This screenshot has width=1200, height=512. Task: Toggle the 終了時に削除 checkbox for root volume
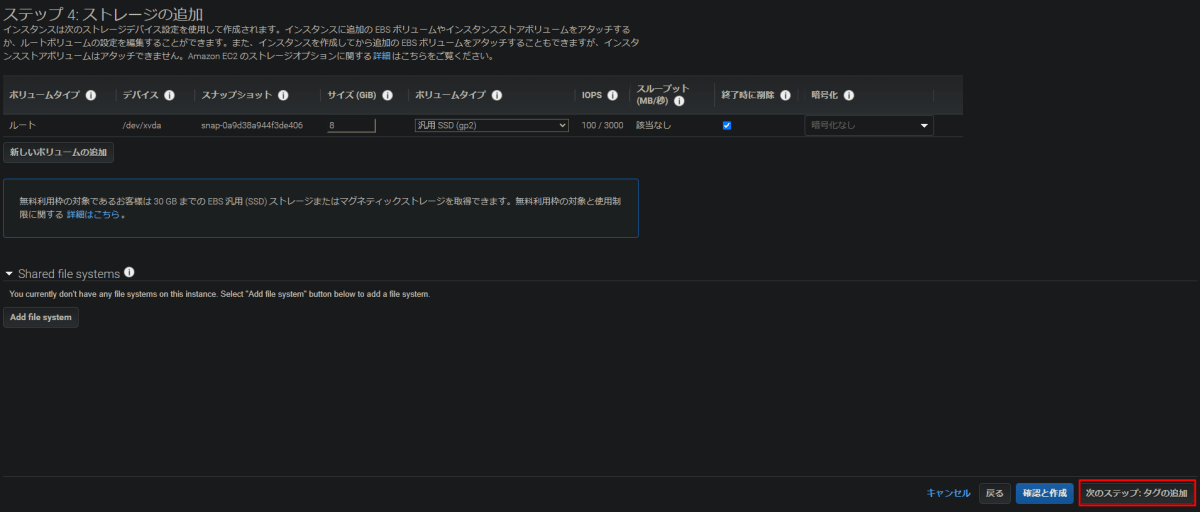(x=727, y=125)
